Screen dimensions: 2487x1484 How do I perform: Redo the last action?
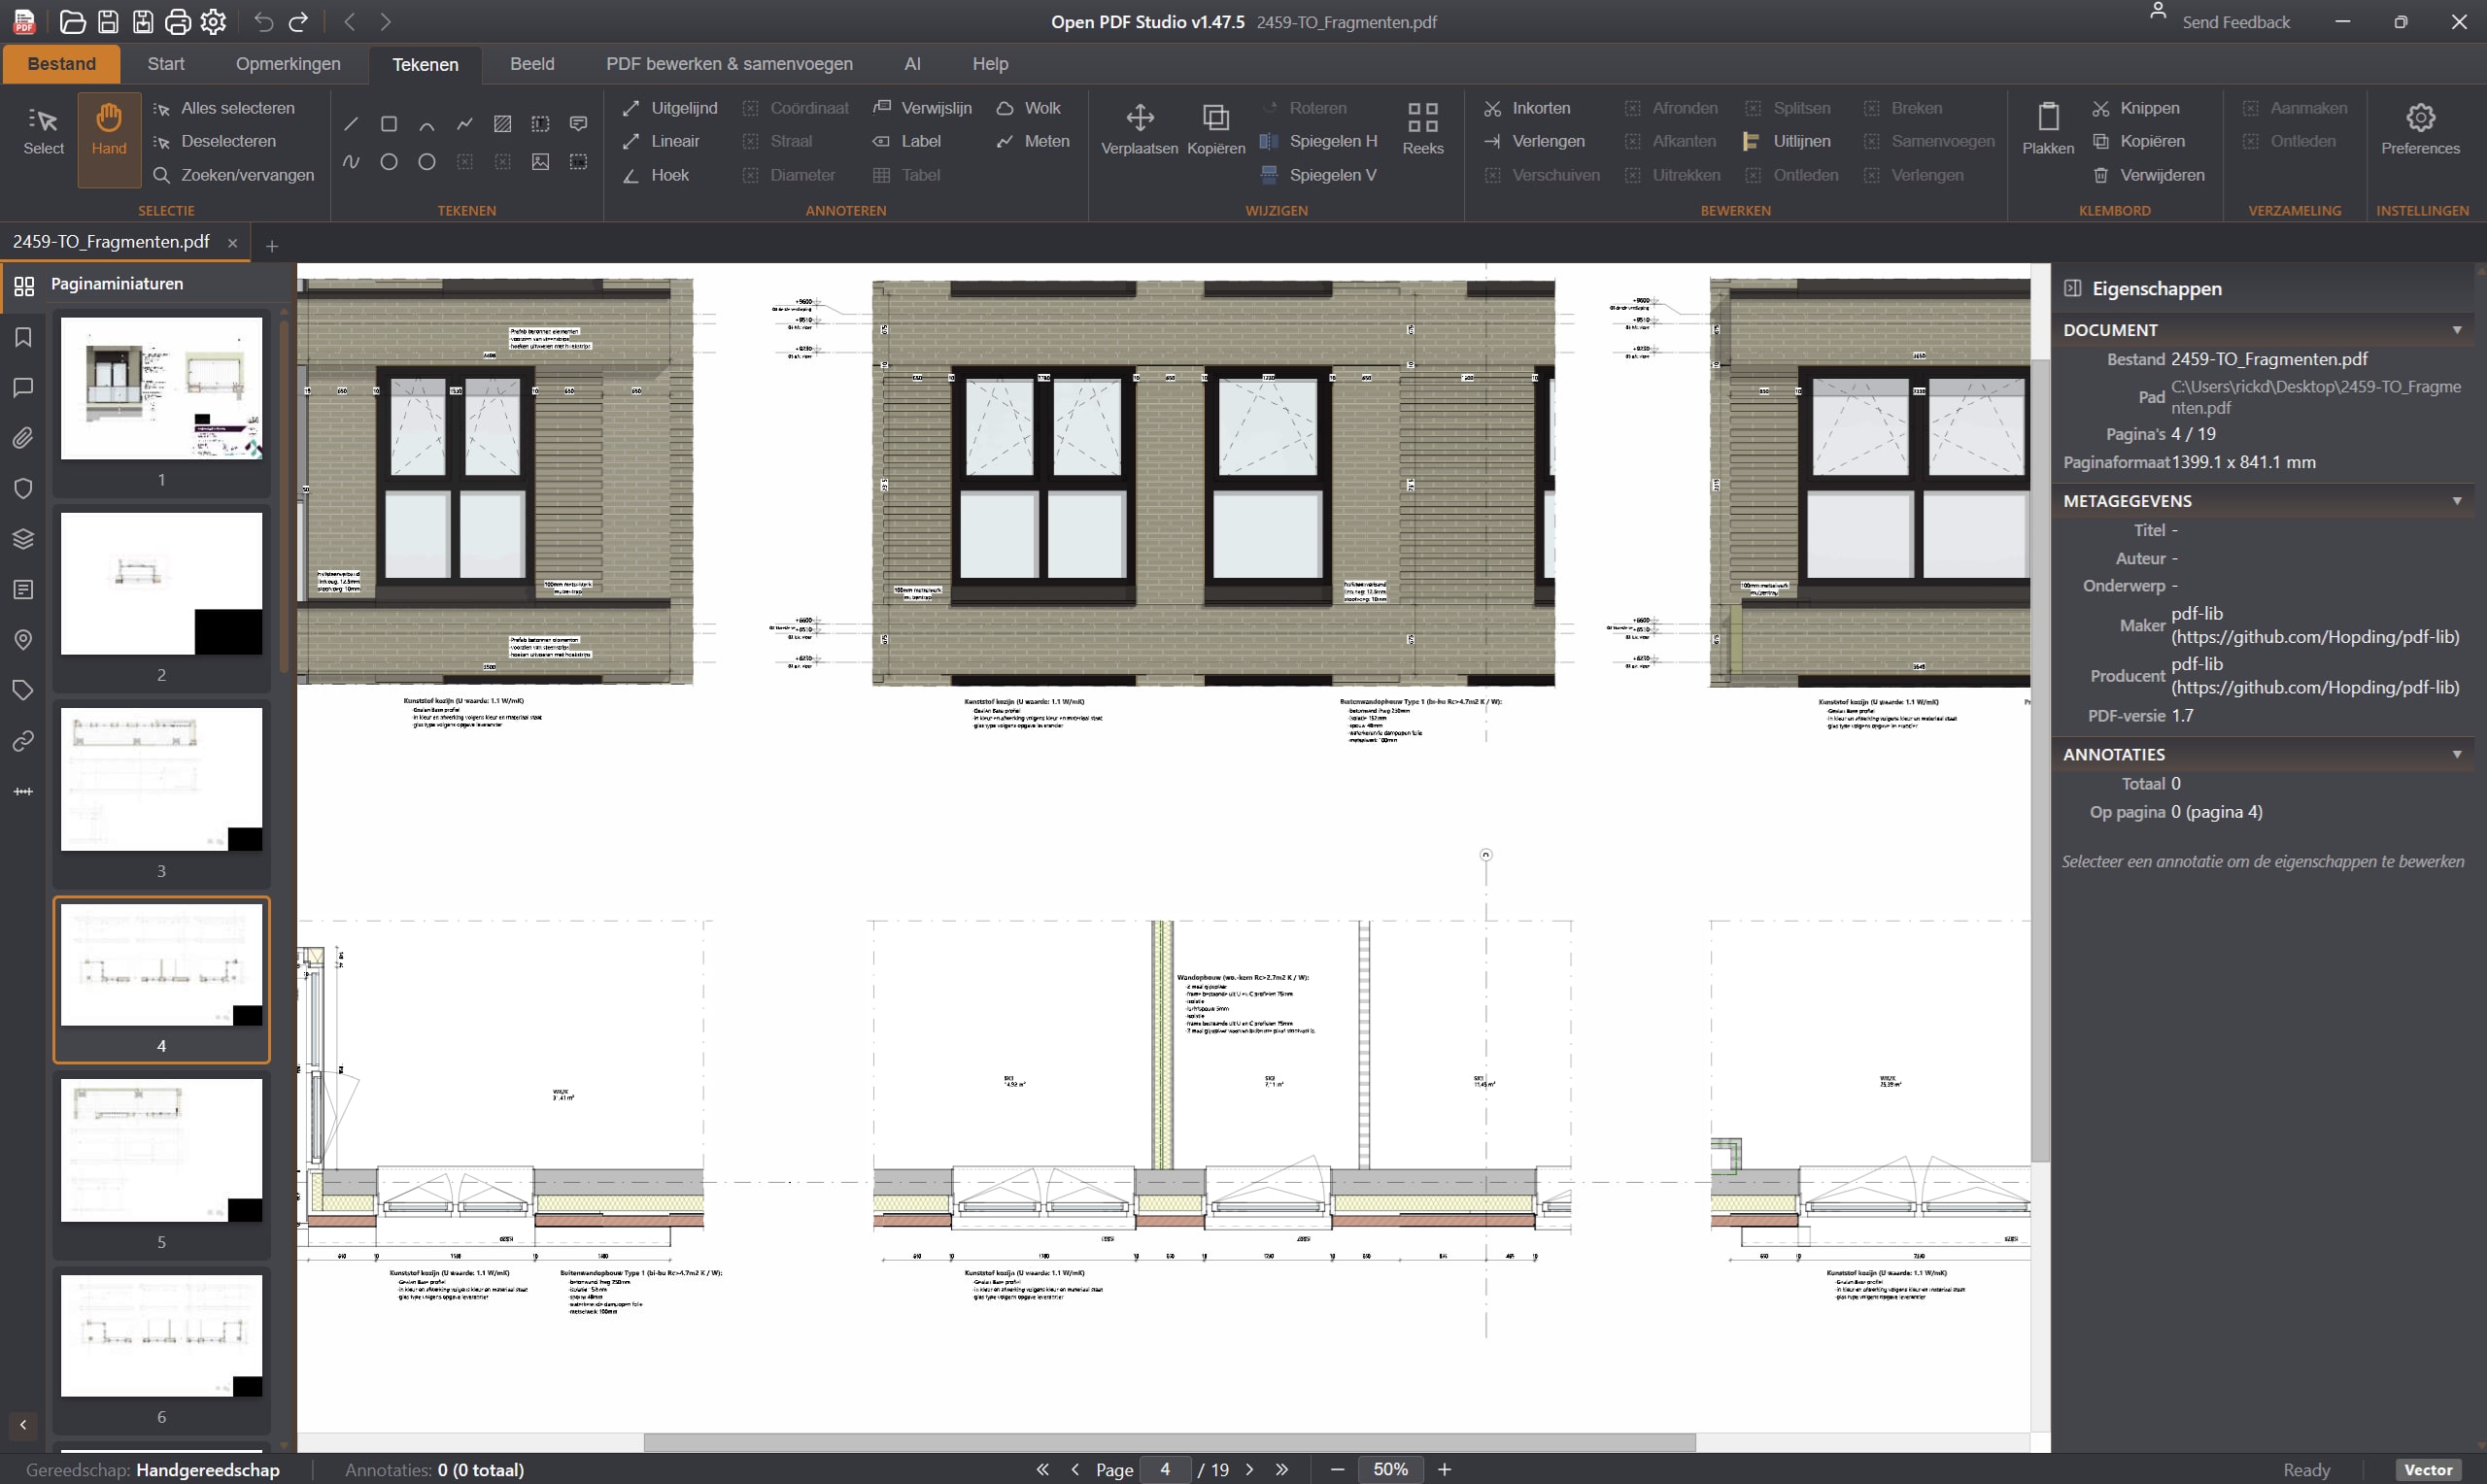pos(298,21)
